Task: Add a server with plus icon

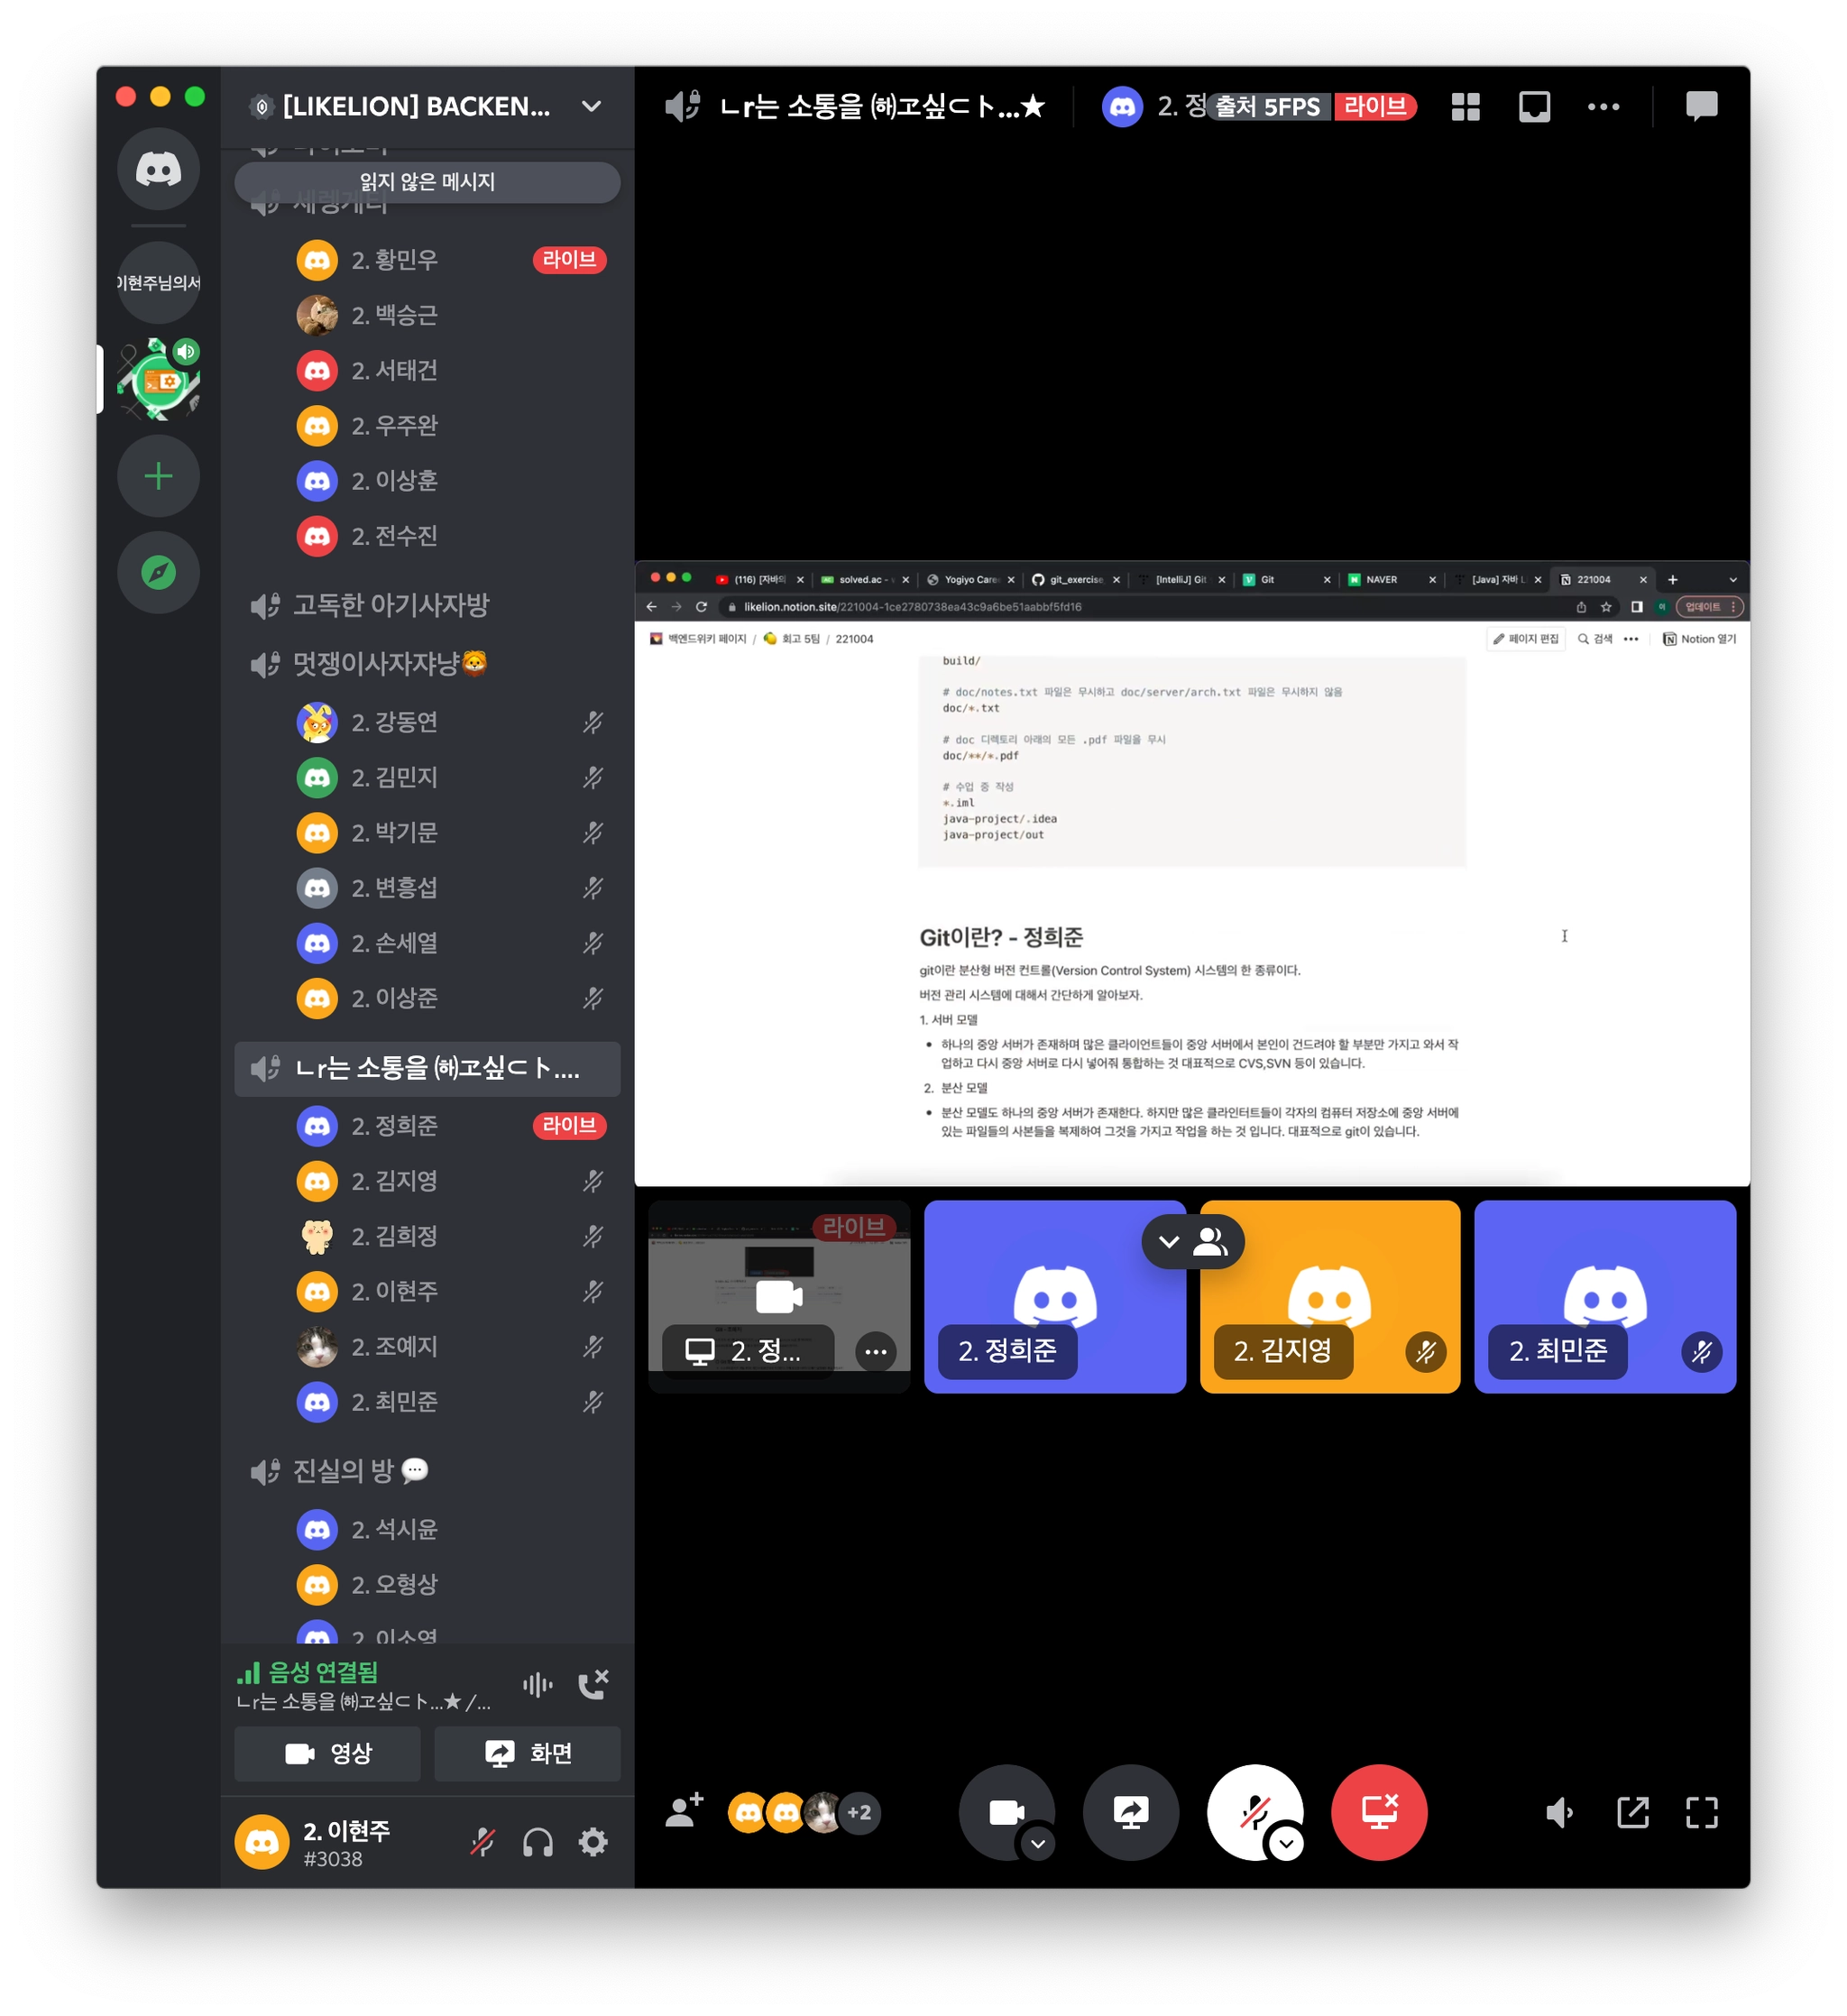Action: 158,476
